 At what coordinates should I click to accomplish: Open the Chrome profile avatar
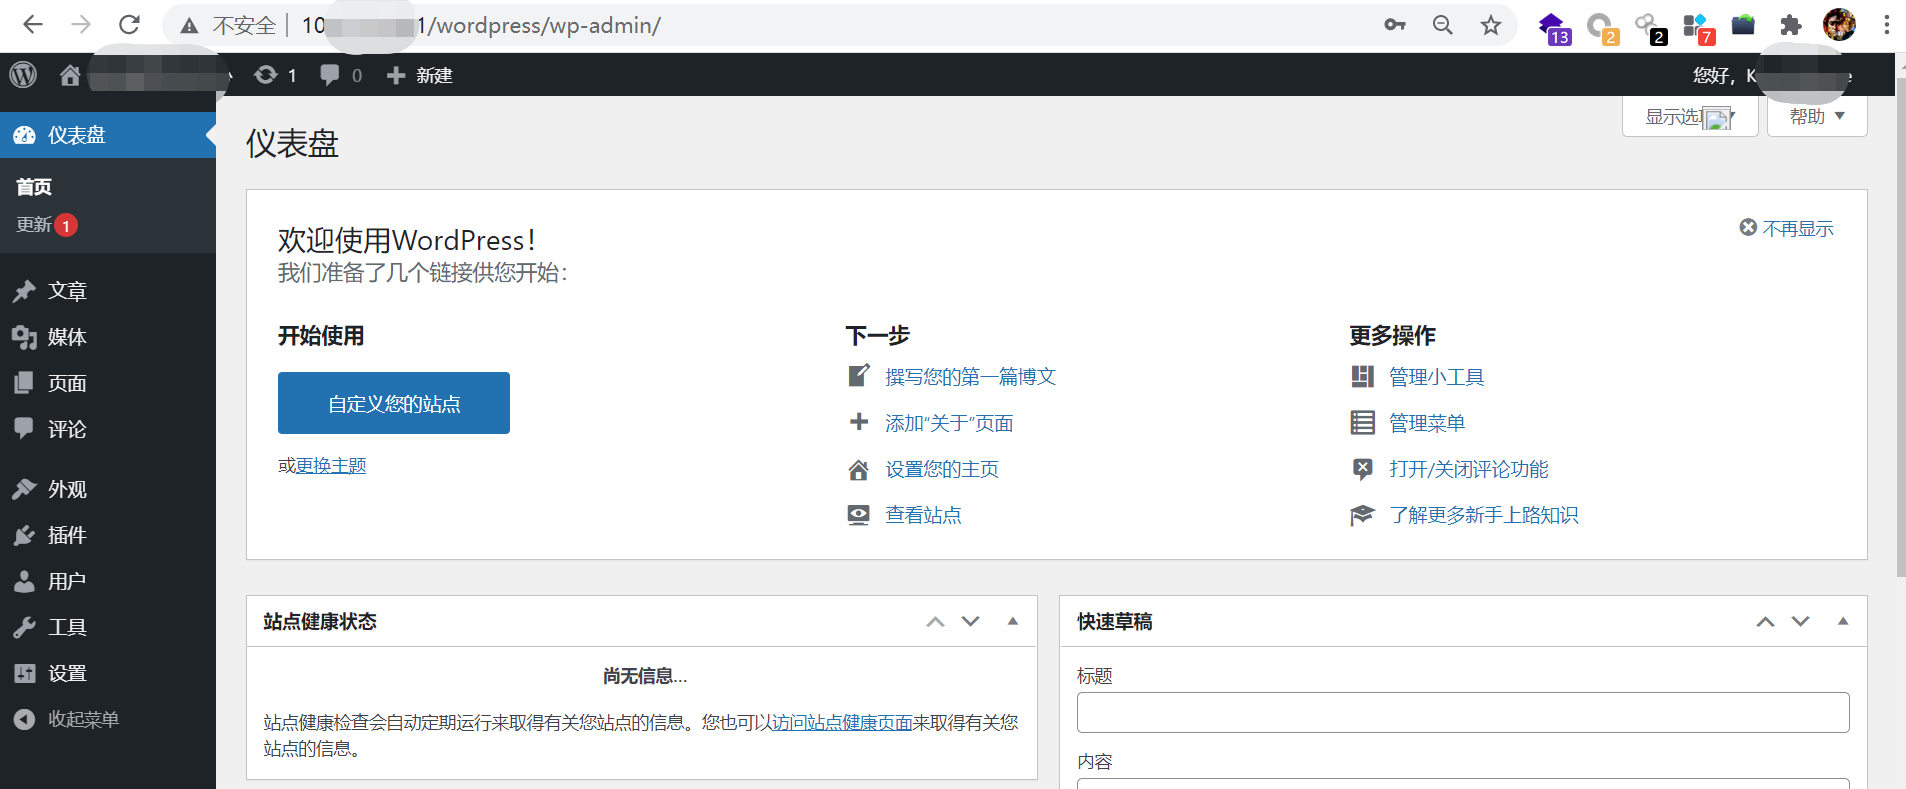(x=1839, y=25)
